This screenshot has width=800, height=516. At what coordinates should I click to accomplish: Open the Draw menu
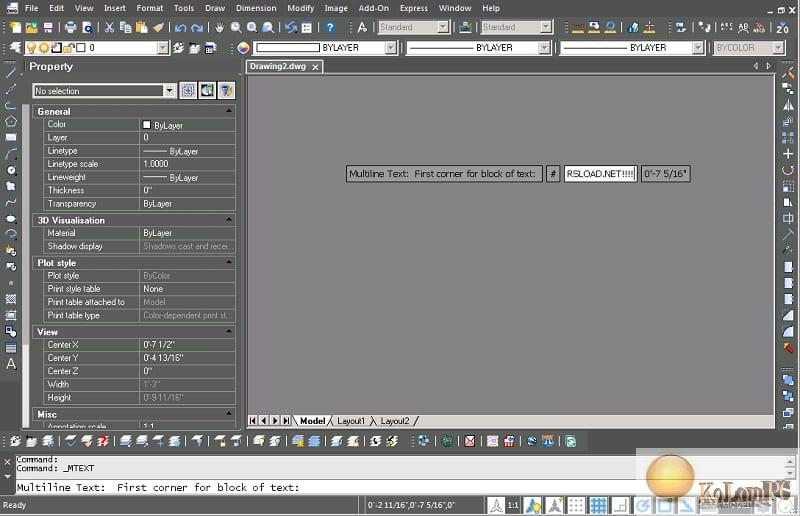tap(215, 8)
